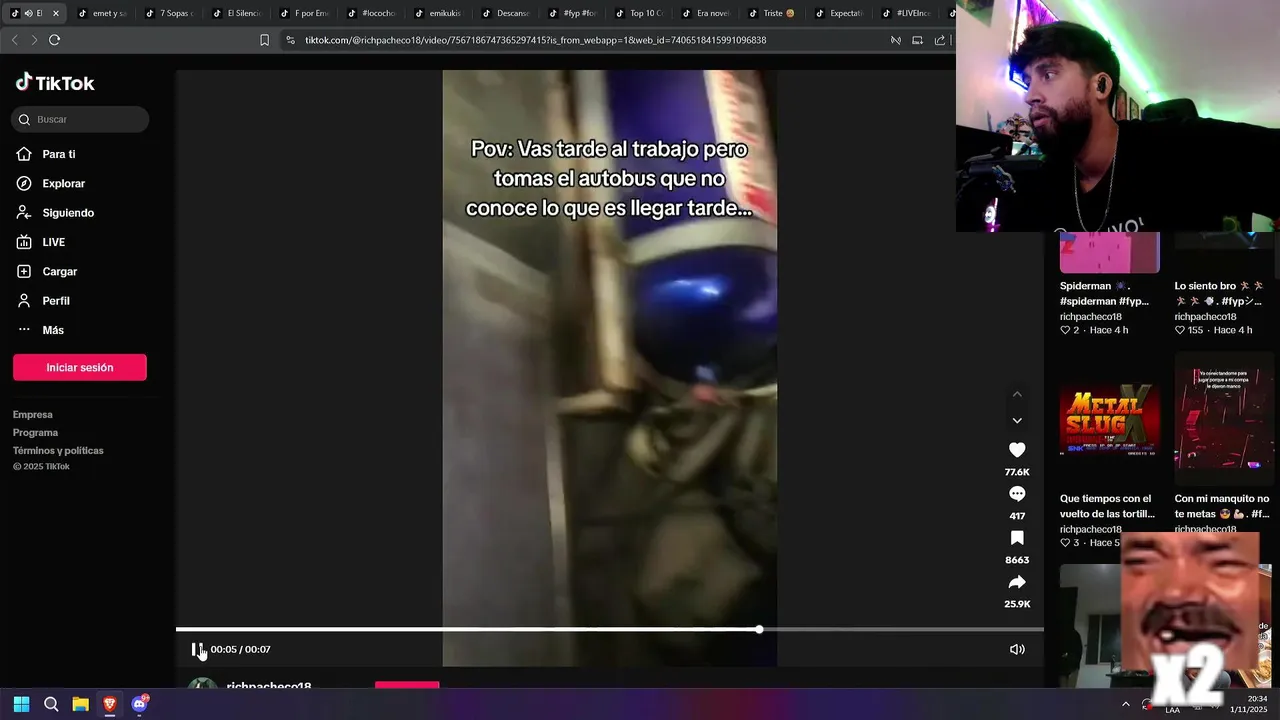1280x720 pixels.
Task: Click richpacheco18 under Spiderman video
Action: tap(1091, 317)
